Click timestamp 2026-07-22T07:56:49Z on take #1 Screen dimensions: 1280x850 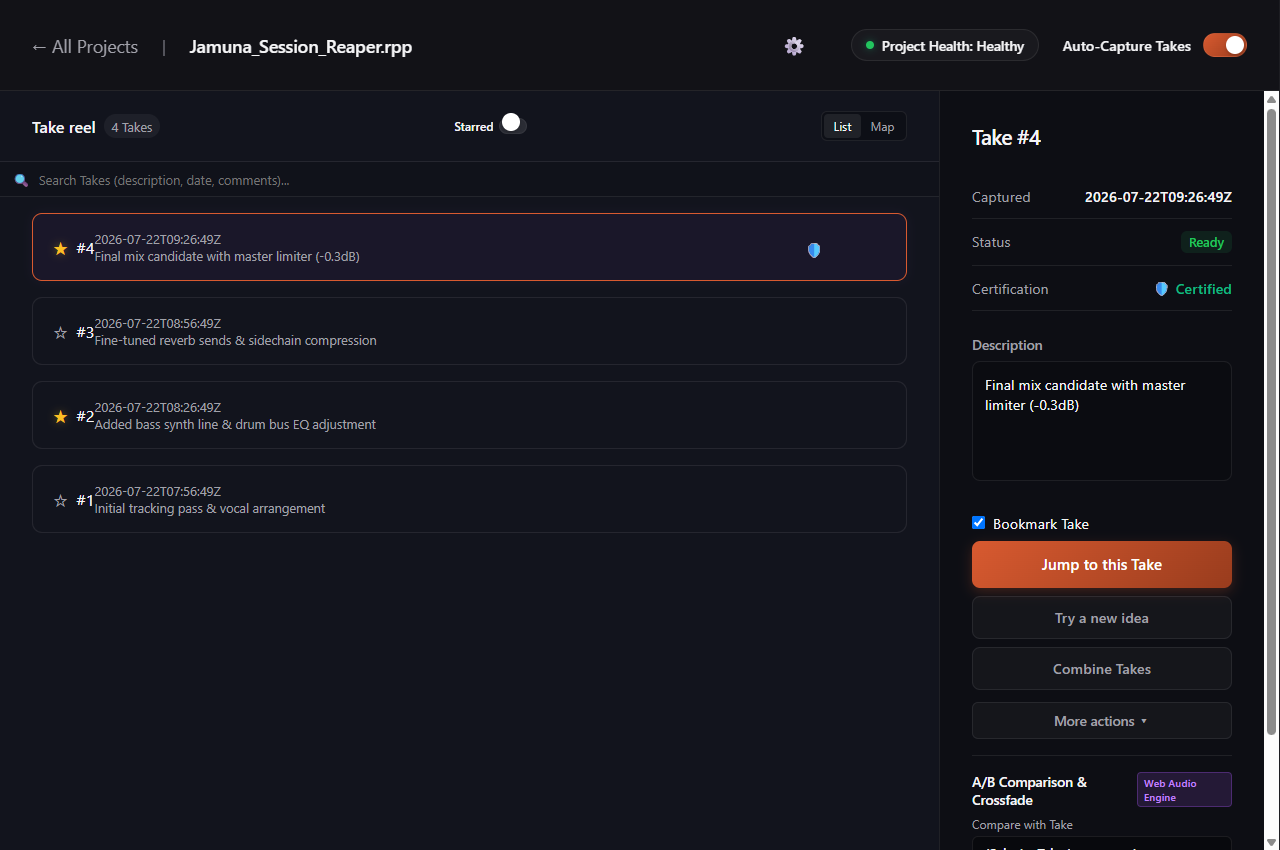158,491
